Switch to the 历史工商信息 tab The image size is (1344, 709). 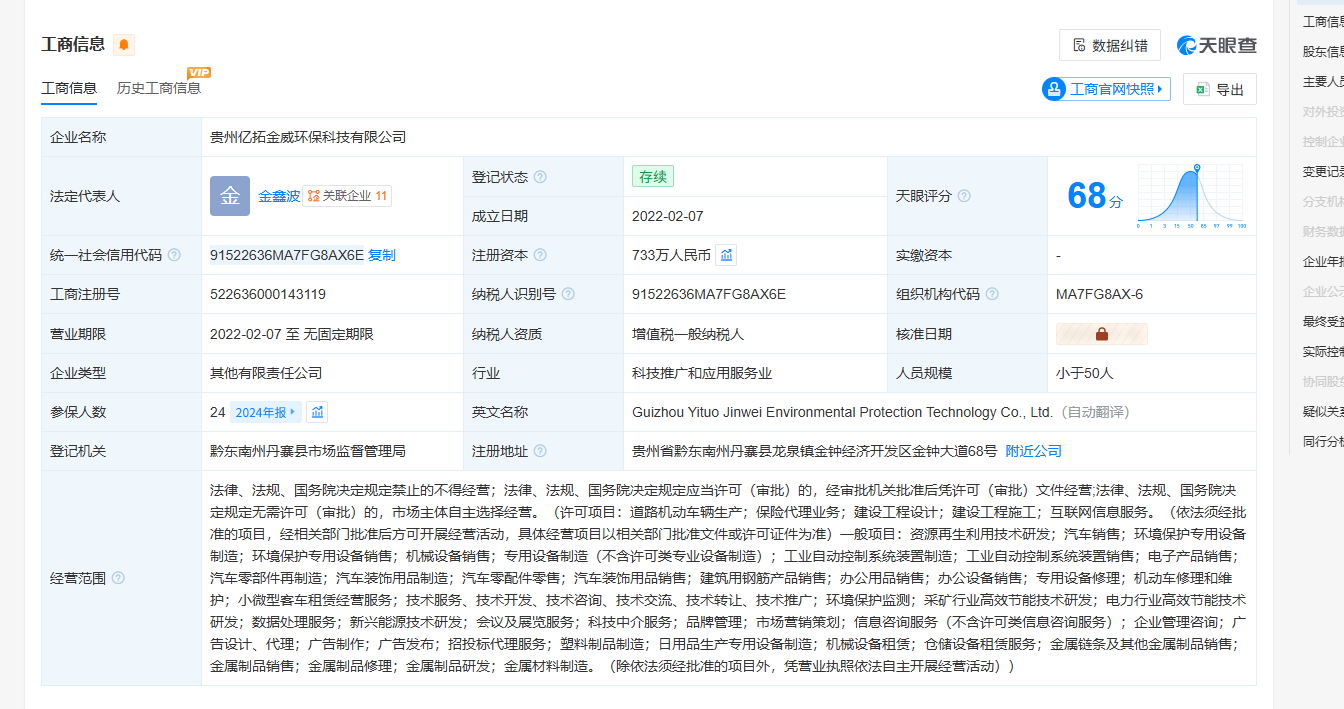[158, 88]
